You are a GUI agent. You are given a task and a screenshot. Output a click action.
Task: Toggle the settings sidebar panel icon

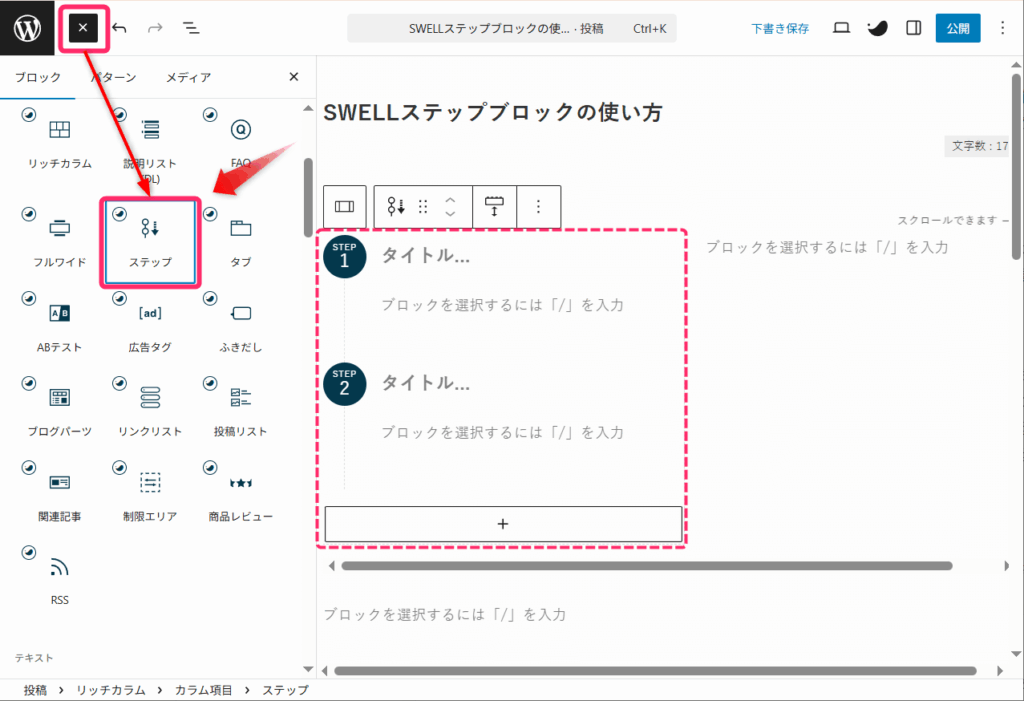click(x=913, y=28)
